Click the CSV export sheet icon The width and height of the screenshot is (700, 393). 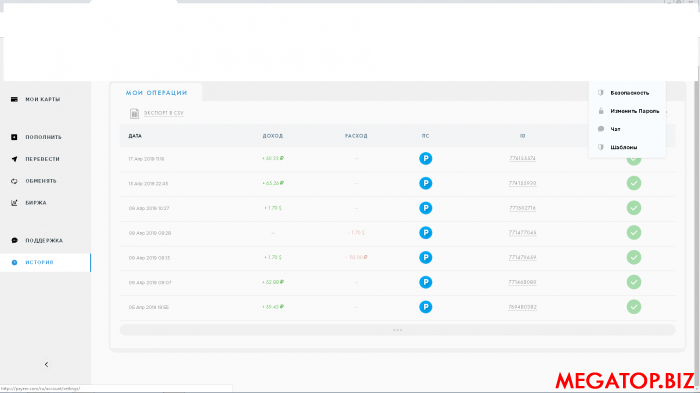[134, 113]
